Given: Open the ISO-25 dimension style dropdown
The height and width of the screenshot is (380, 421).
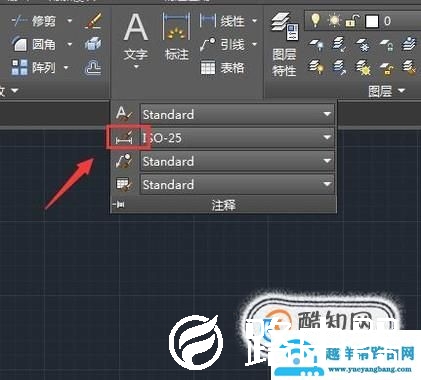Looking at the screenshot, I should pyautogui.click(x=237, y=138).
